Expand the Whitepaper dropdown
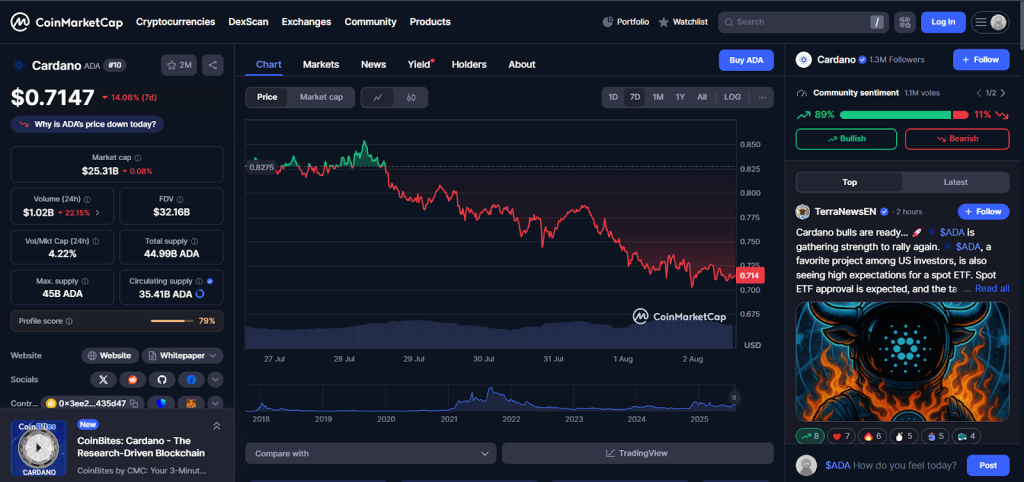Image resolution: width=1024 pixels, height=482 pixels. pos(183,356)
